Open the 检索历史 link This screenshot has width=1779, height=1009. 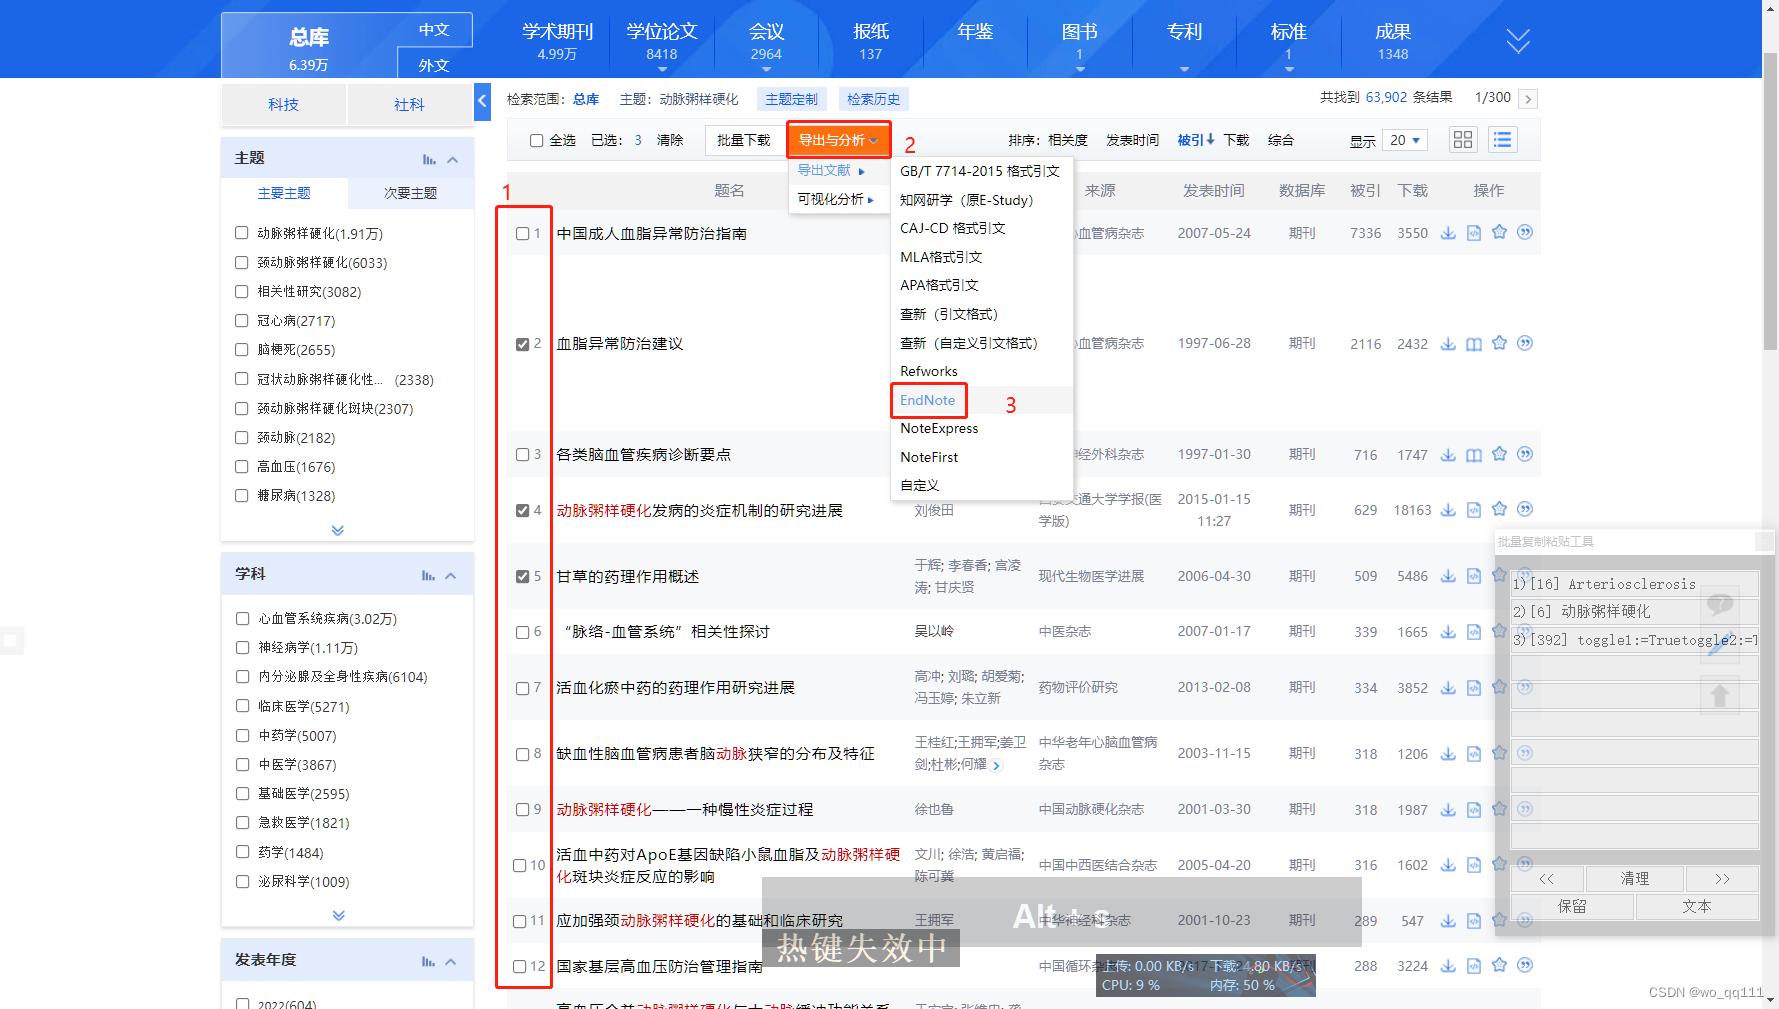pos(873,99)
